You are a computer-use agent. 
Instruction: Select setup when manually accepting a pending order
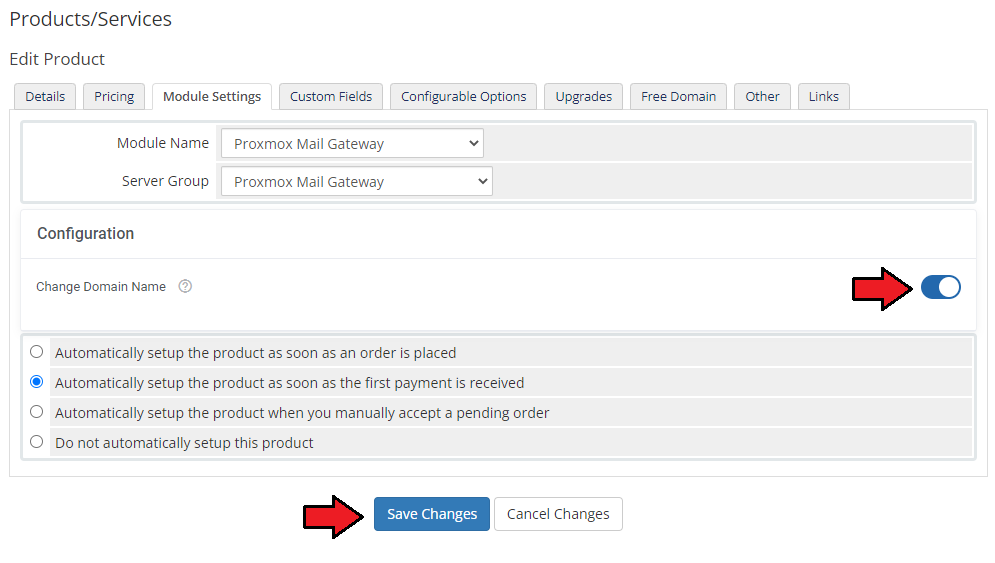pos(37,411)
